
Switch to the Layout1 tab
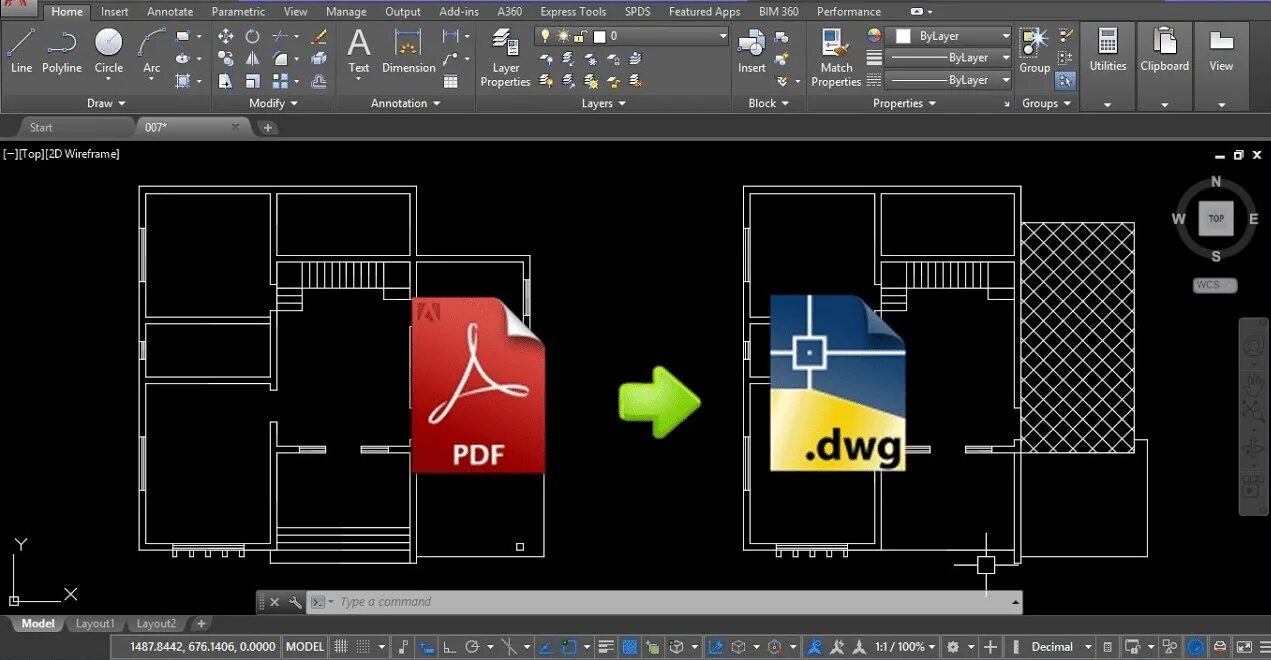click(94, 623)
